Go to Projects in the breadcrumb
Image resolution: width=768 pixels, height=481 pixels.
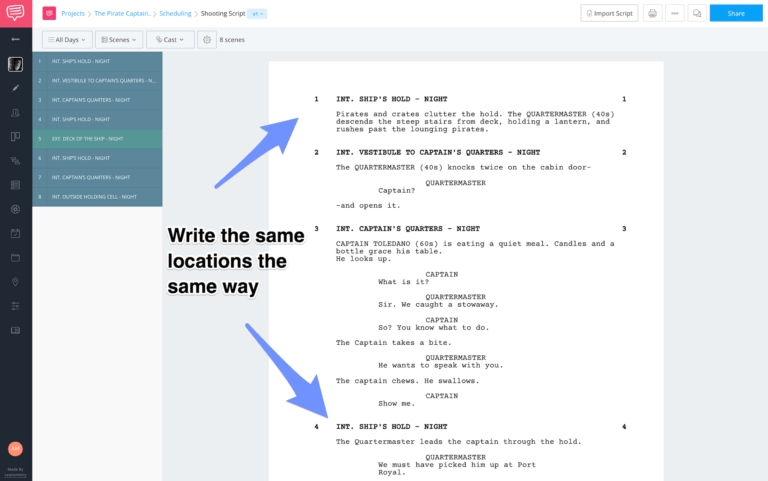(73, 14)
